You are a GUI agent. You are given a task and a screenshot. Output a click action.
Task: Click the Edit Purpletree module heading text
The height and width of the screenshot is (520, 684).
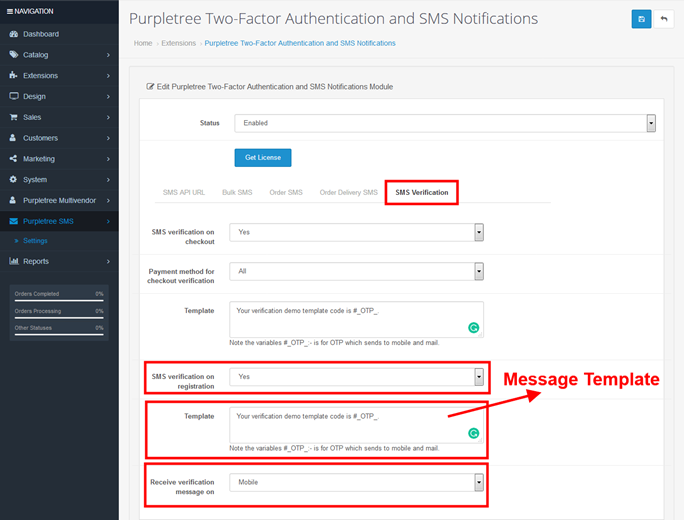click(275, 87)
